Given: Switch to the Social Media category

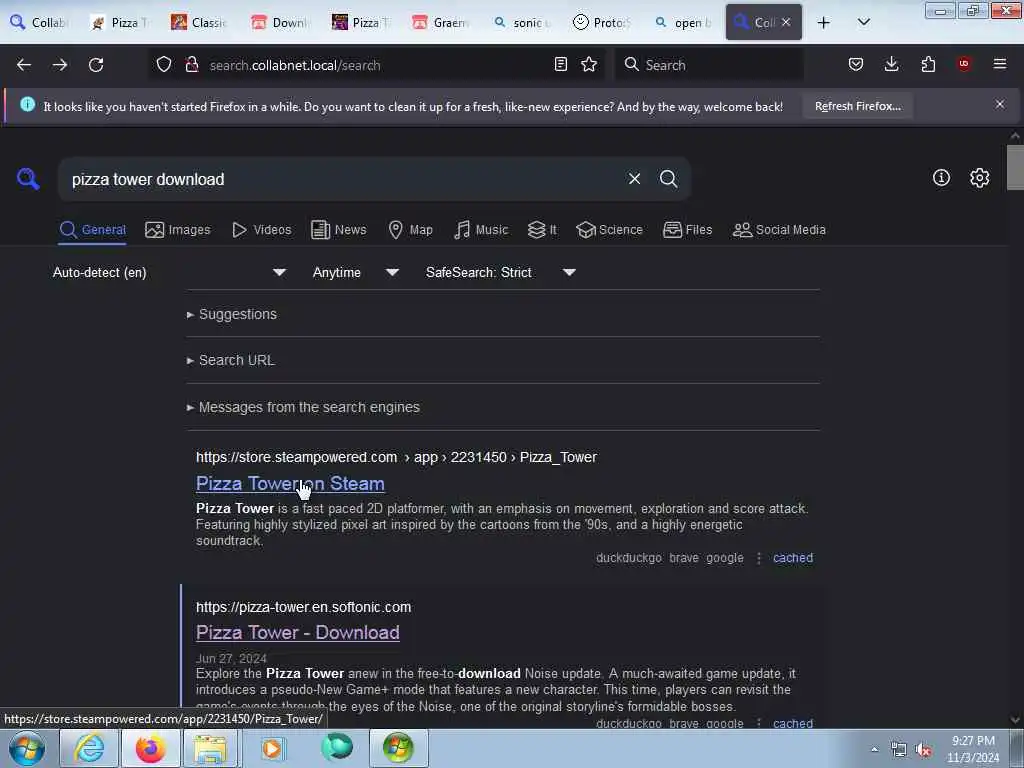Looking at the screenshot, I should pos(779,230).
